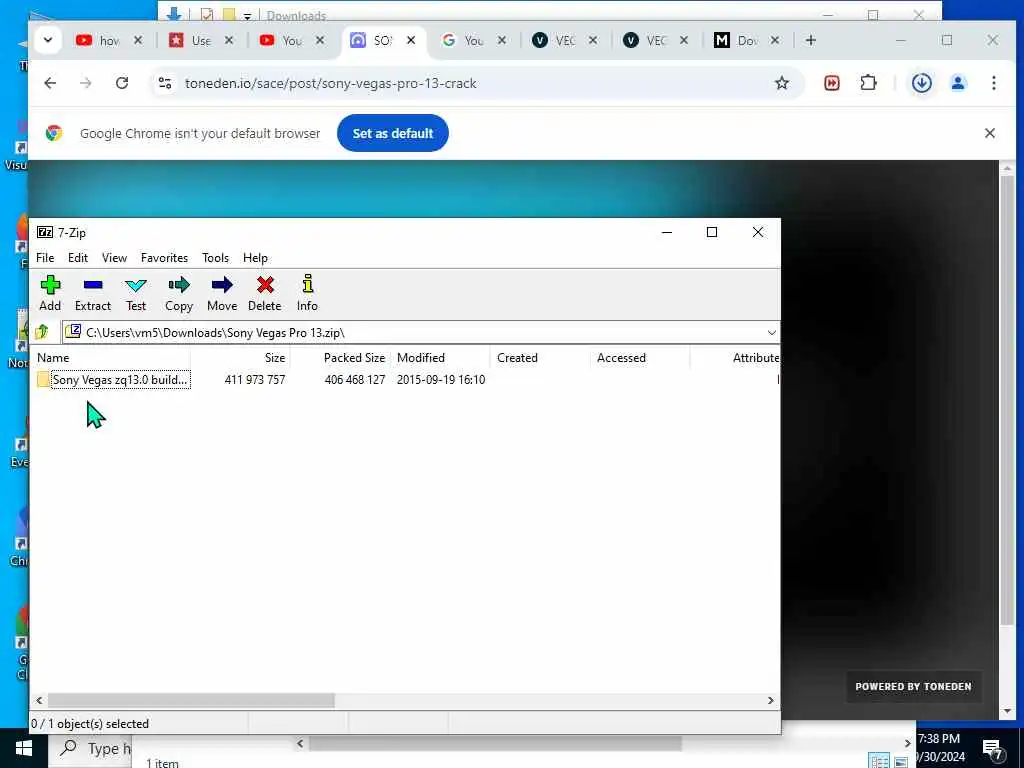Extract the archive with Extract tool
This screenshot has height=768, width=1024.
tap(93, 293)
